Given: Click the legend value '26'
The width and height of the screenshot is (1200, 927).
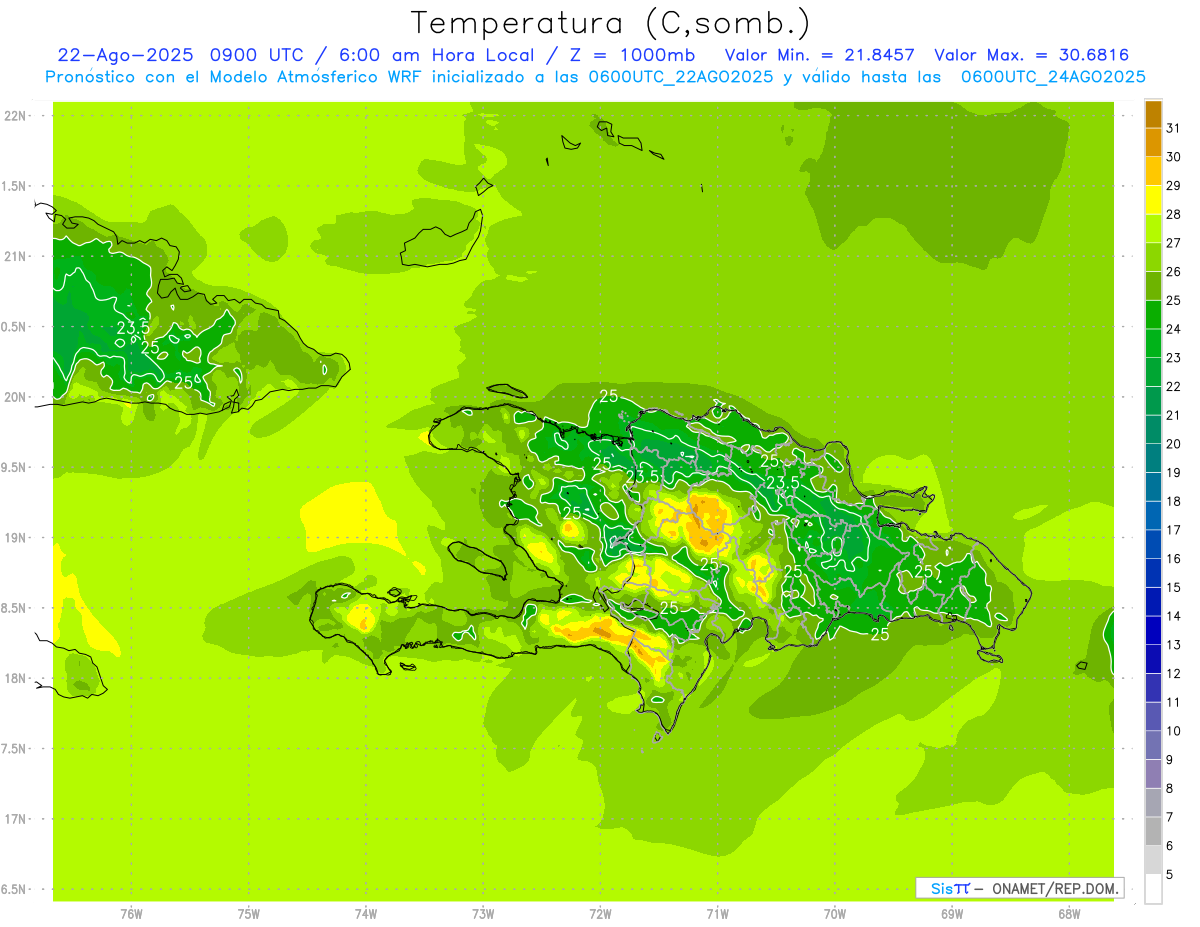Looking at the screenshot, I should (1173, 271).
